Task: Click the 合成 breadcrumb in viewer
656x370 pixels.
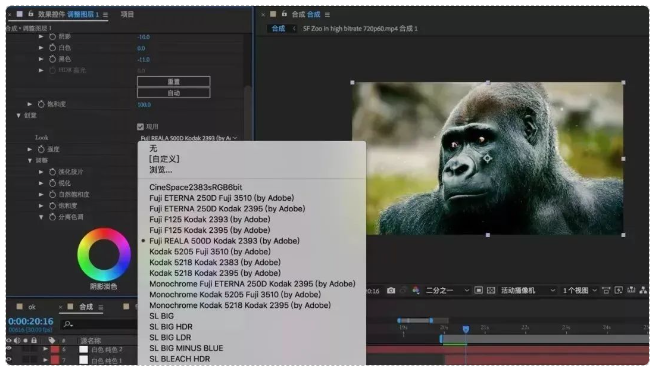Action: tap(278, 28)
